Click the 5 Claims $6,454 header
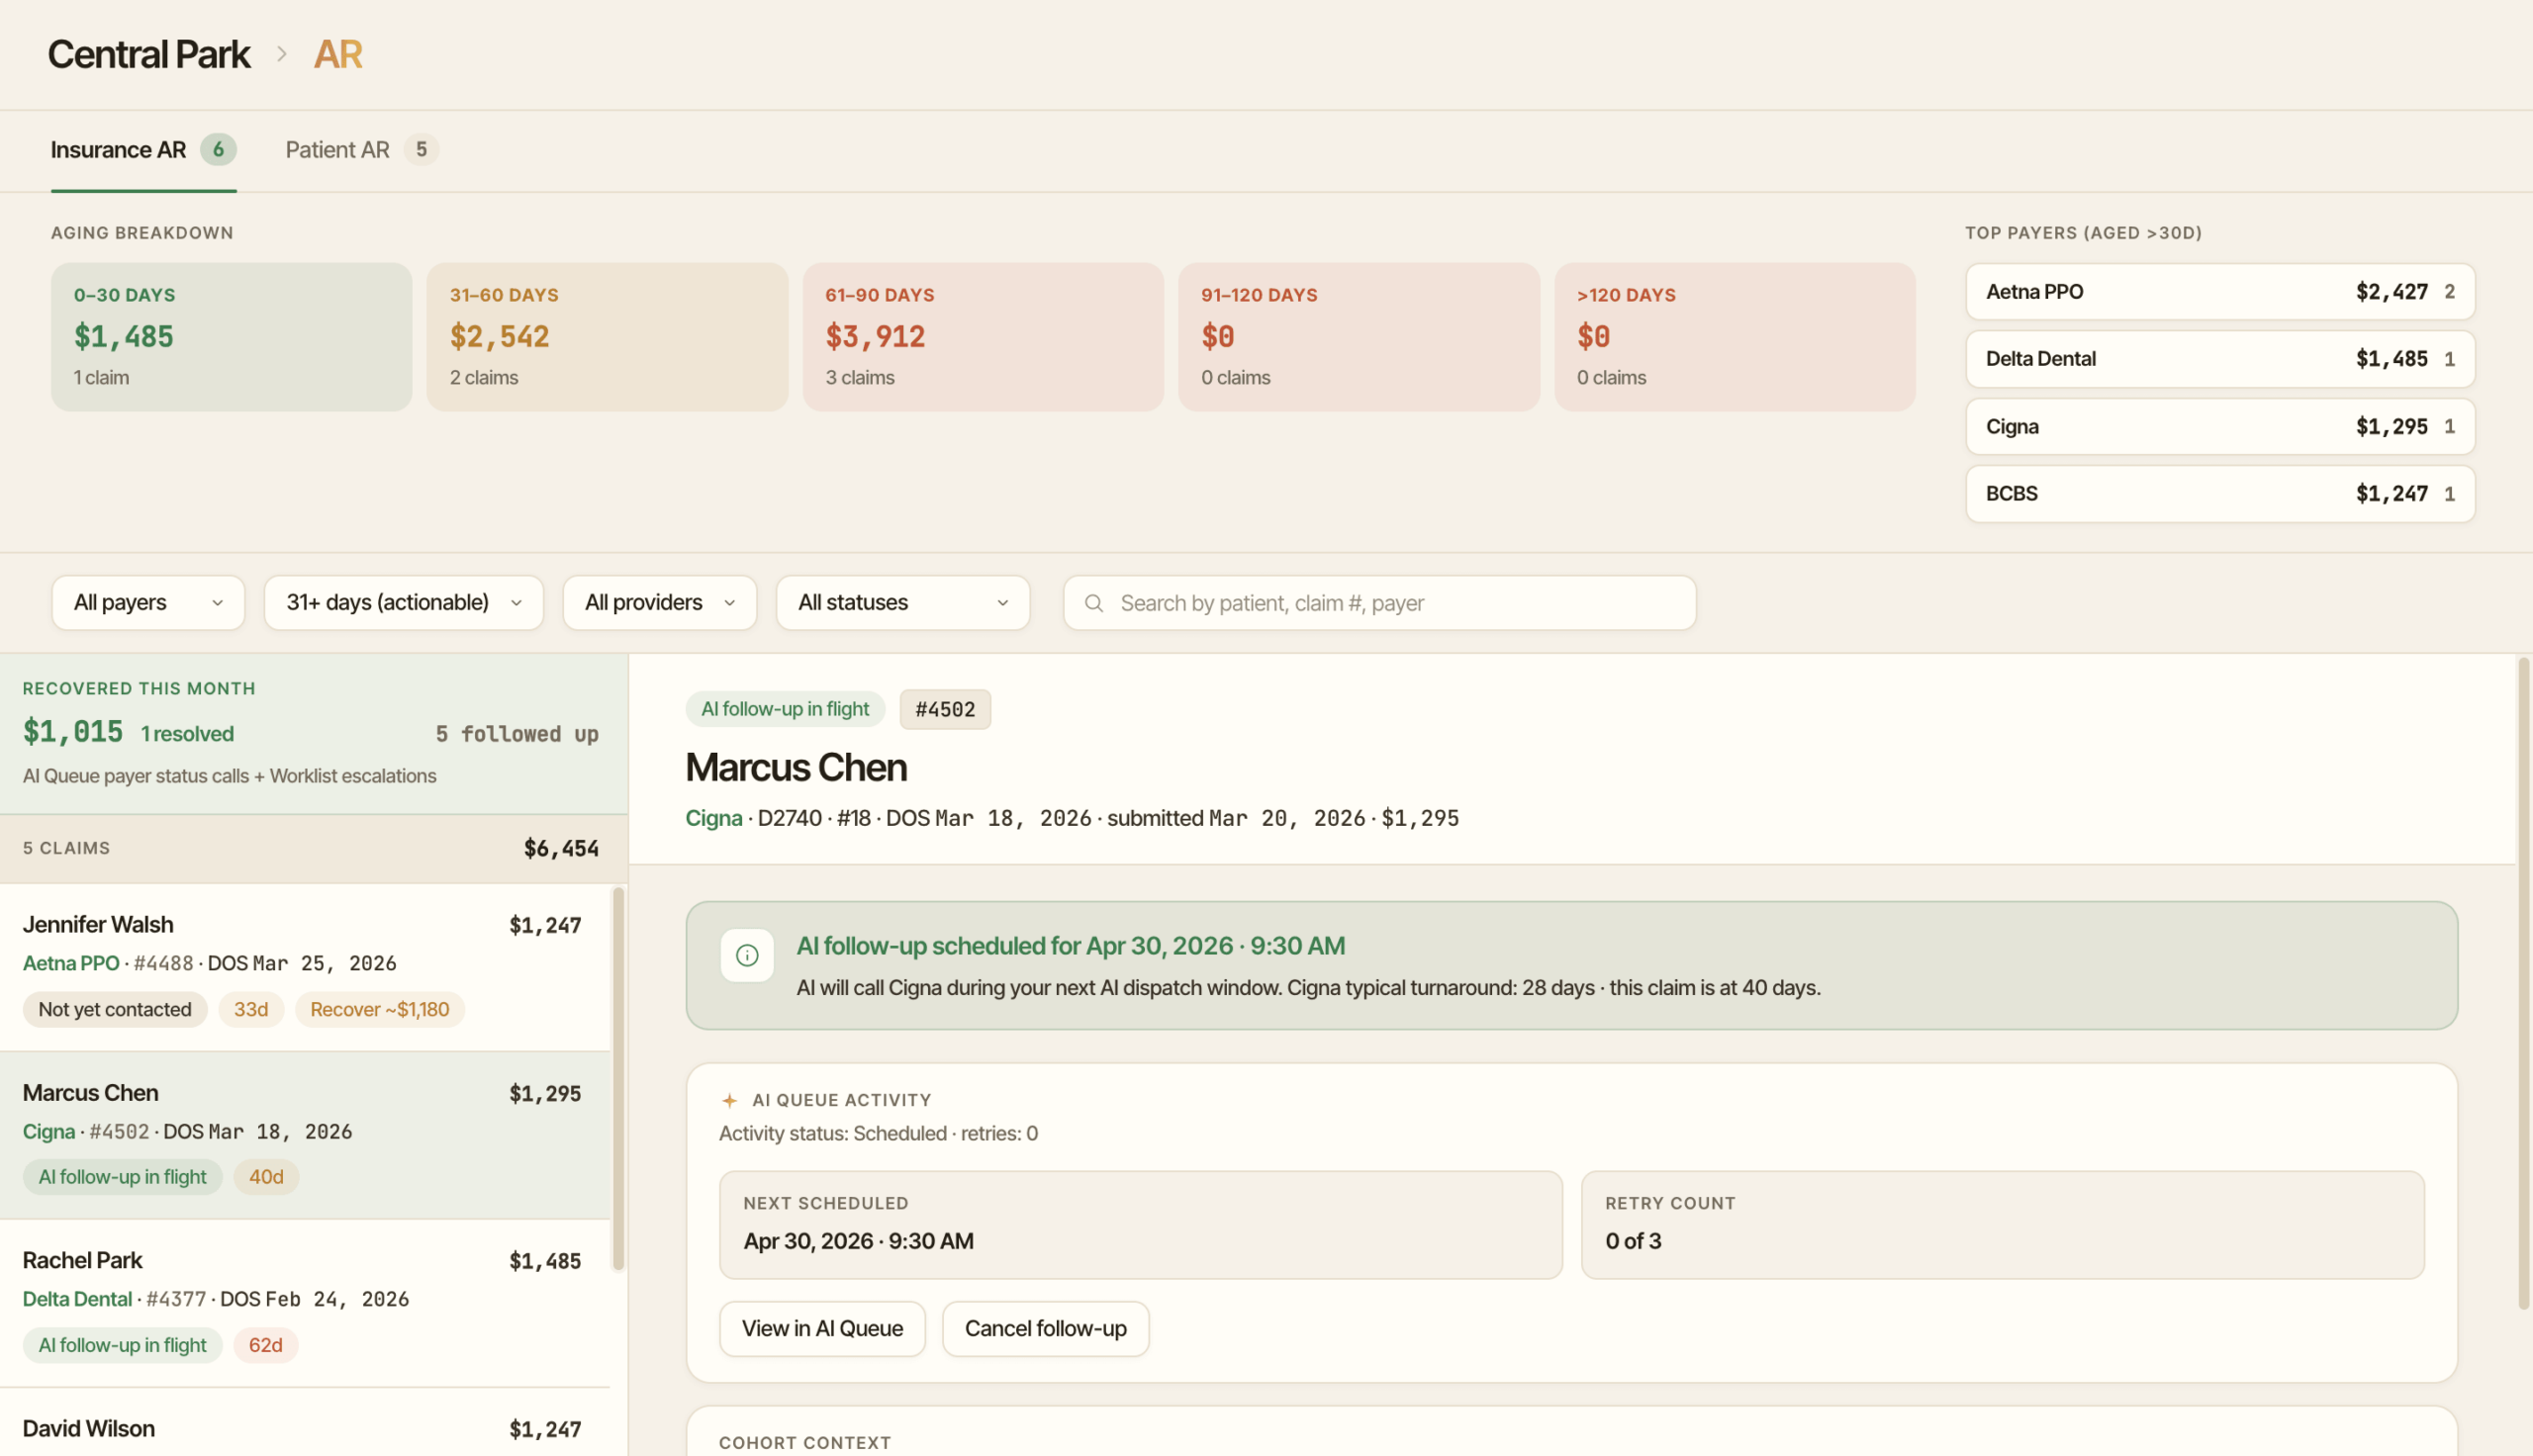This screenshot has width=2533, height=1456. [314, 849]
